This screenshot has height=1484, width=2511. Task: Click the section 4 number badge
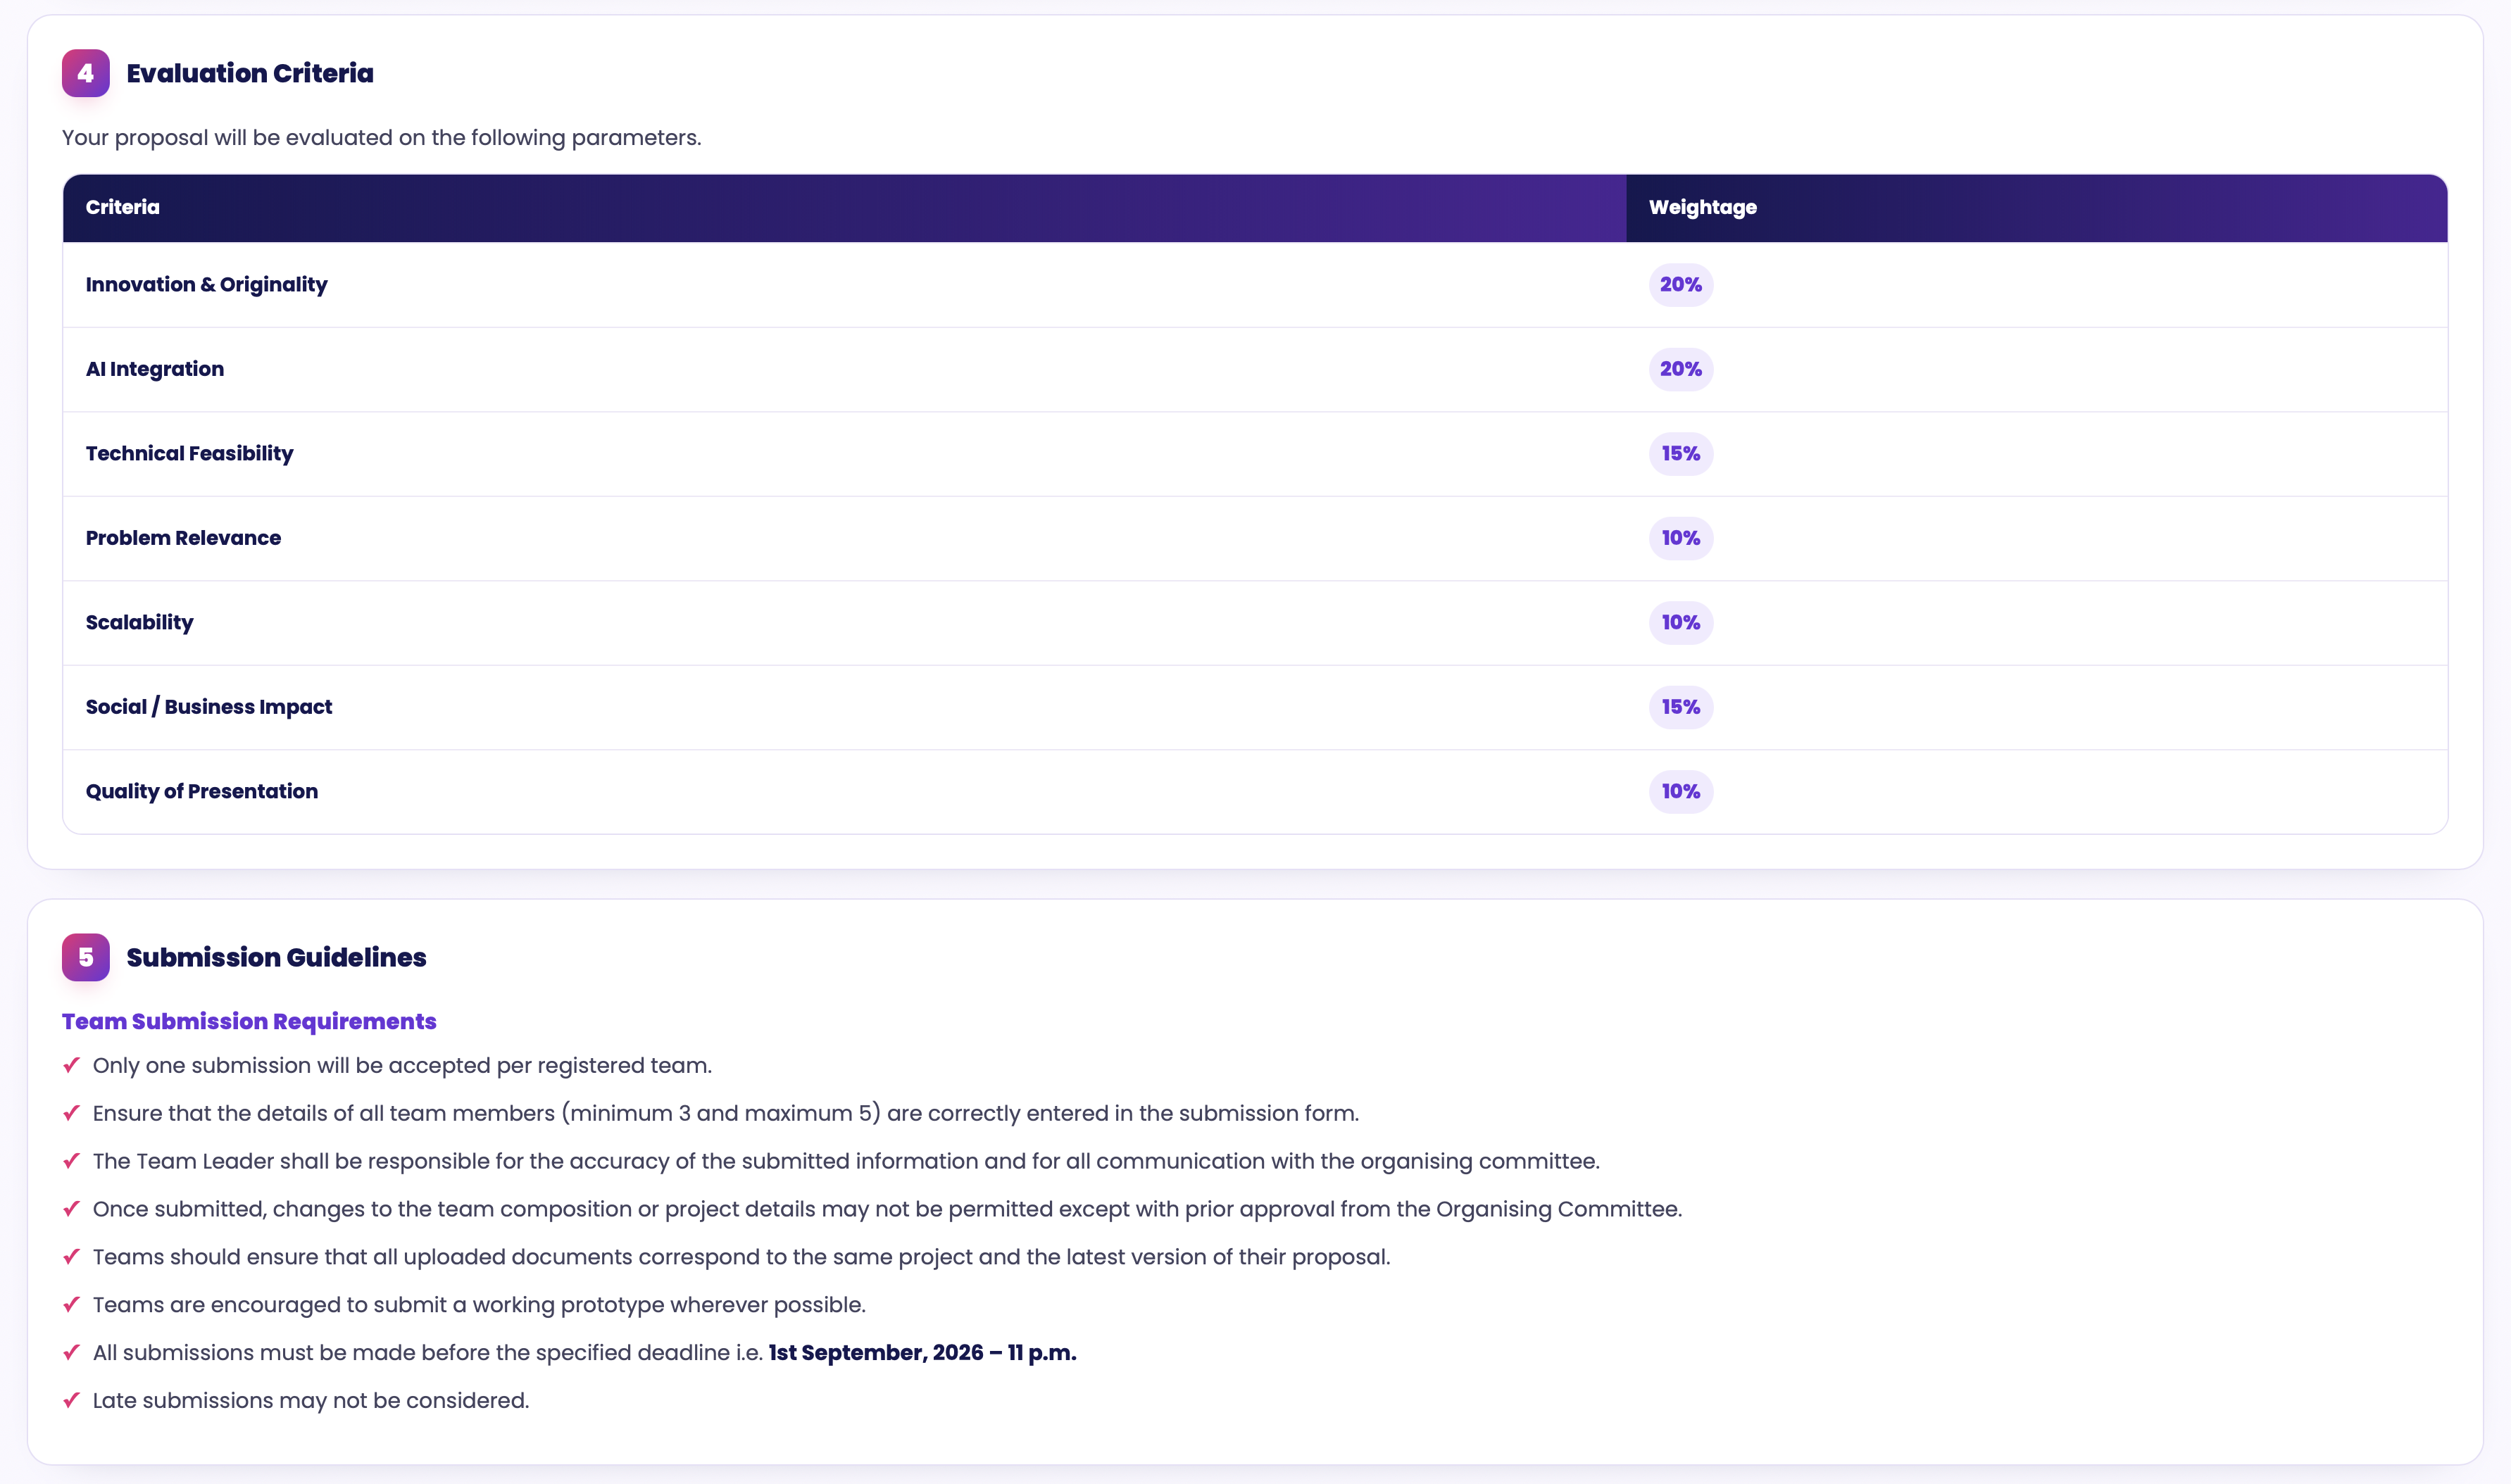[x=86, y=73]
